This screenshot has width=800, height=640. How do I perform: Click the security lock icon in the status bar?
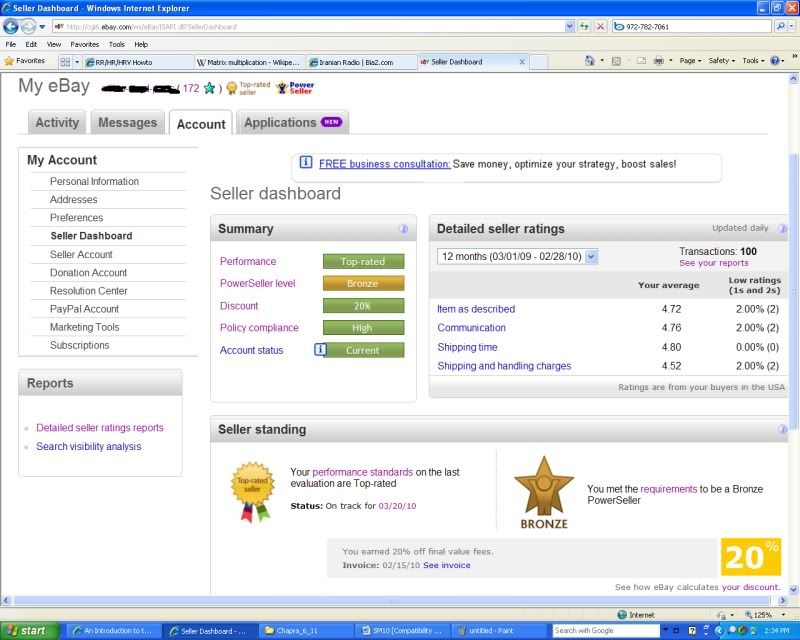tap(721, 615)
